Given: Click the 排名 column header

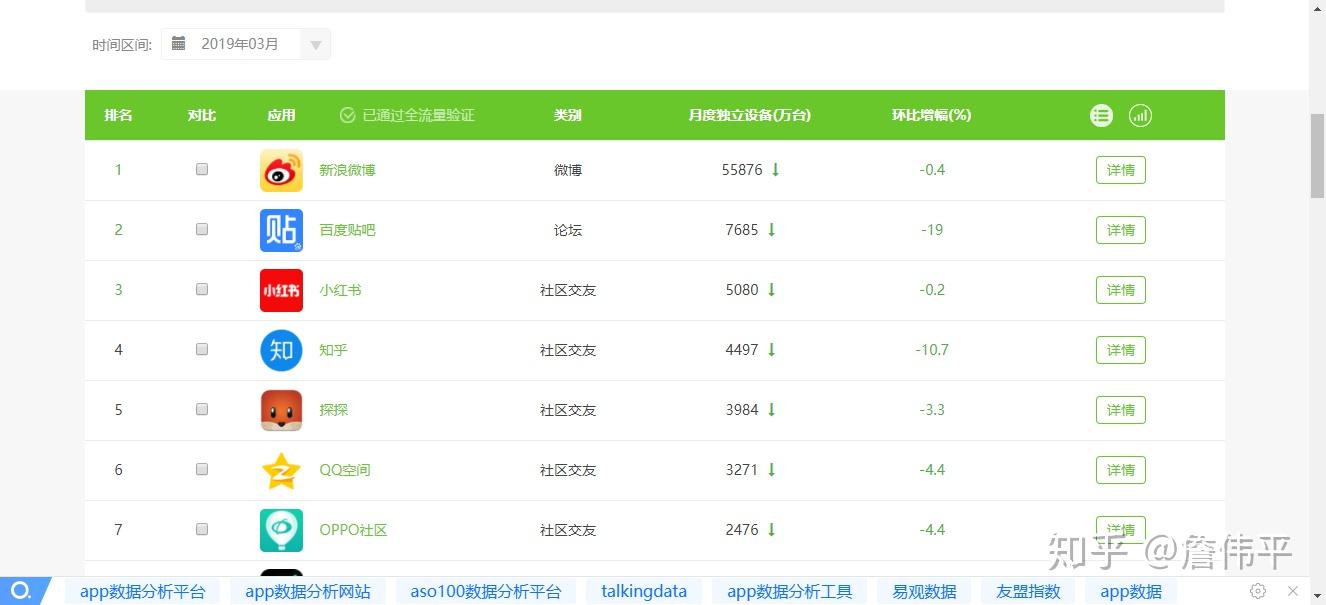Looking at the screenshot, I should pyautogui.click(x=118, y=115).
